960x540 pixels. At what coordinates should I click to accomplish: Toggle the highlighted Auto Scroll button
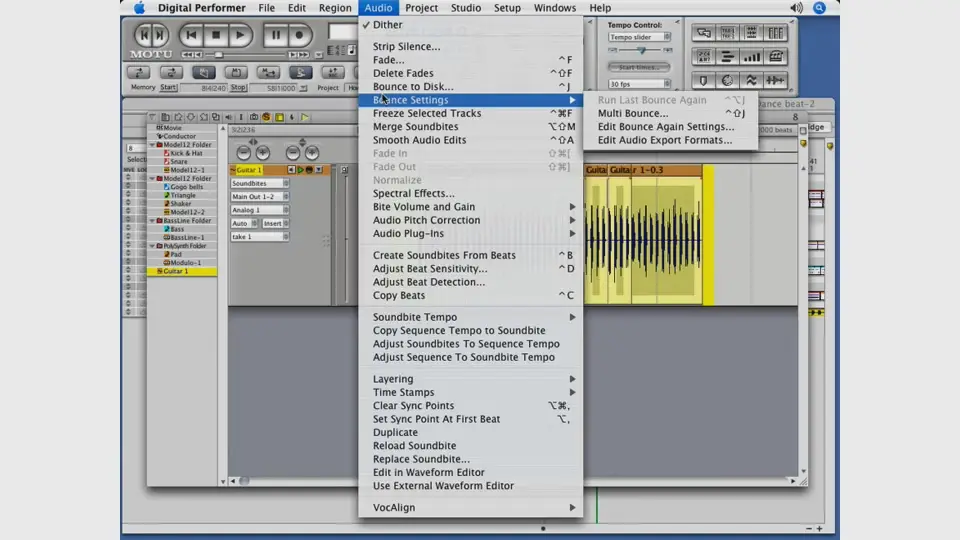pos(300,73)
